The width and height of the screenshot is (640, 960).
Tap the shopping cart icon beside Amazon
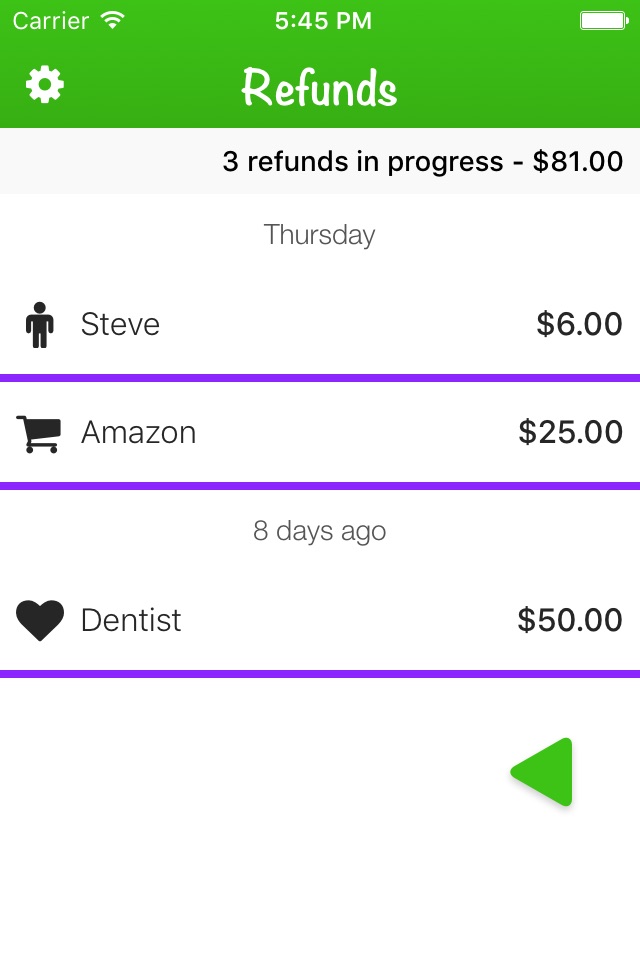(x=39, y=433)
